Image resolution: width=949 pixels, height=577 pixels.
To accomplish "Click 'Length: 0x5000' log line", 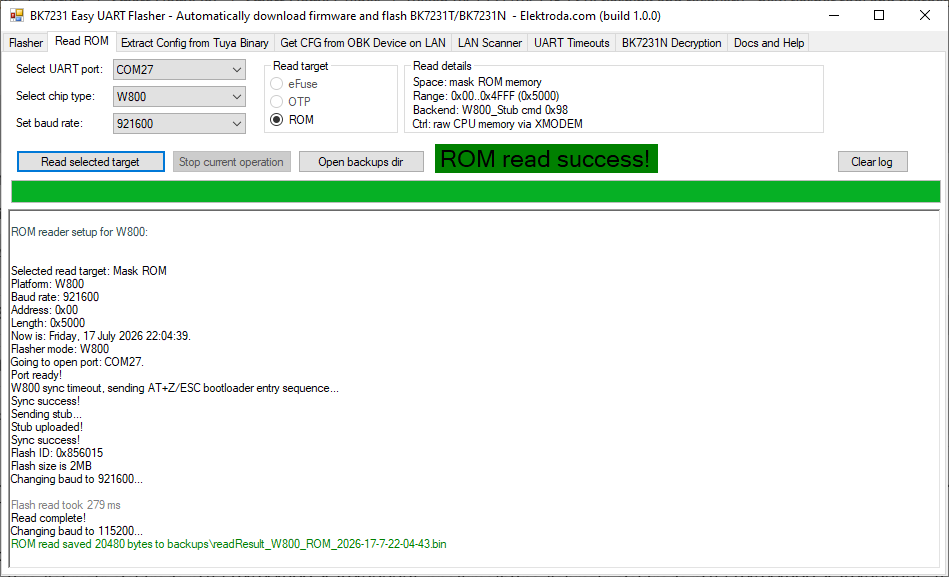I will click(48, 323).
